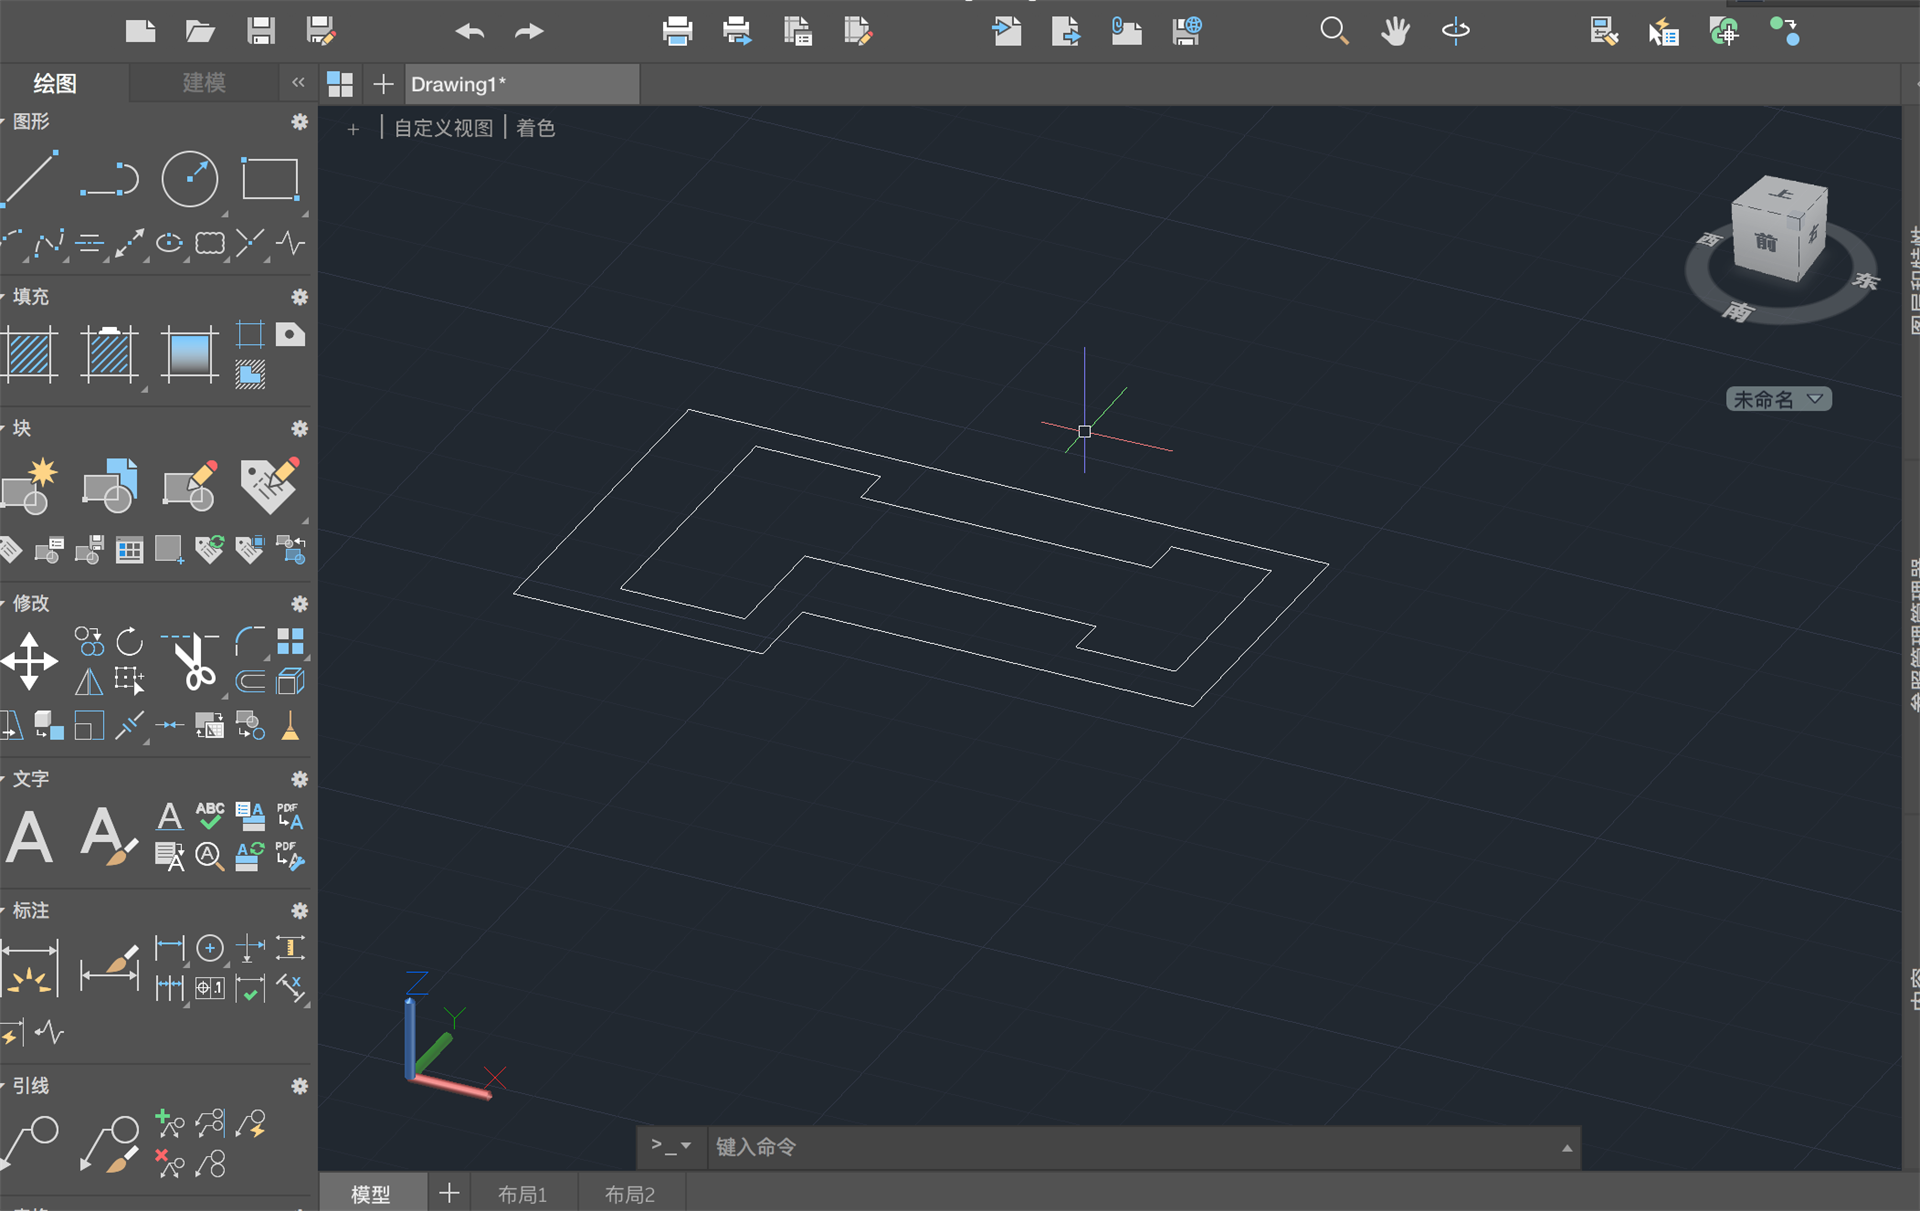The image size is (1920, 1211).
Task: Click the Undo arrow
Action: click(x=469, y=32)
